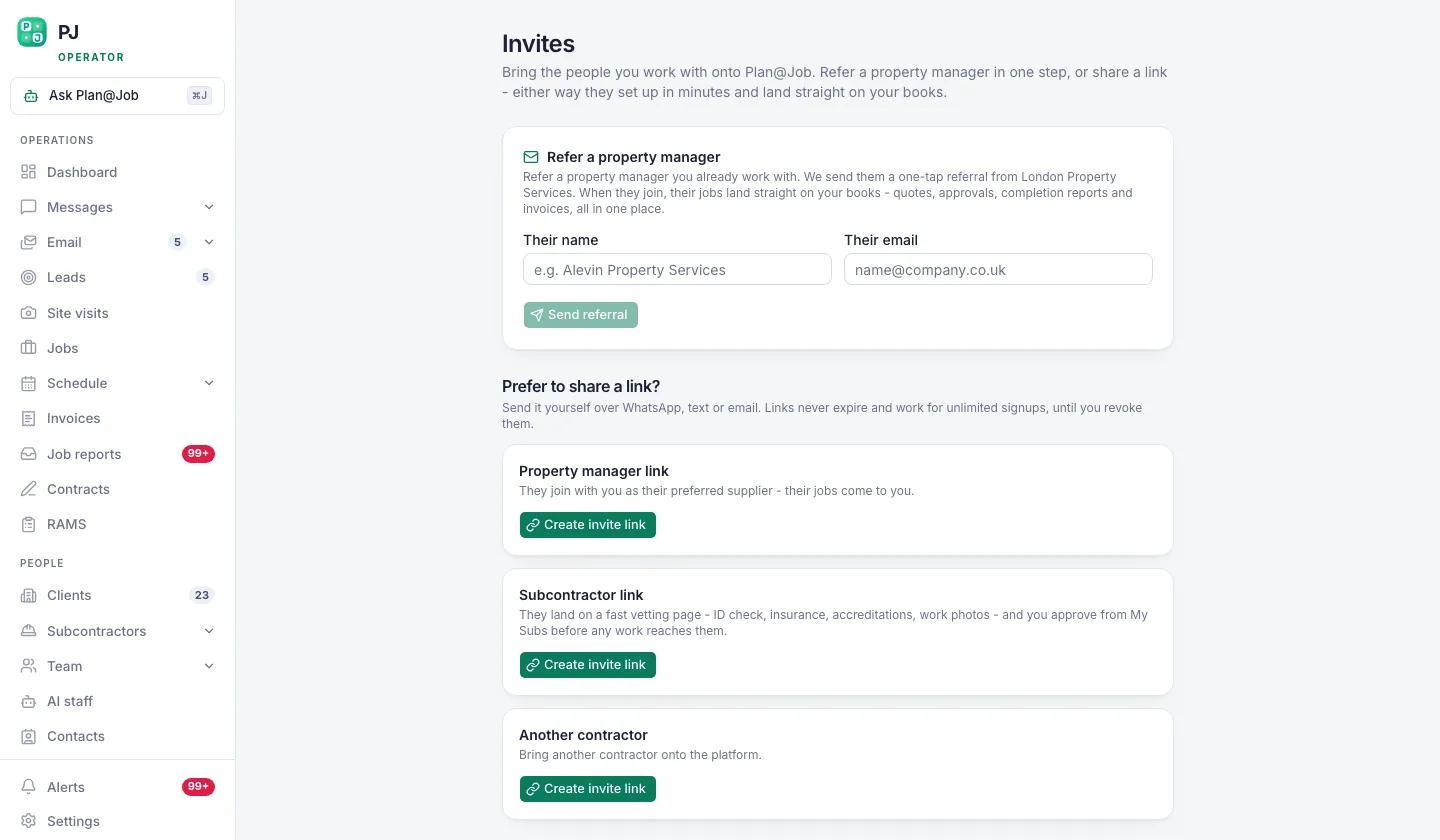
Task: Click the 'Prefer to share a link?' heading
Action: pyautogui.click(x=581, y=387)
